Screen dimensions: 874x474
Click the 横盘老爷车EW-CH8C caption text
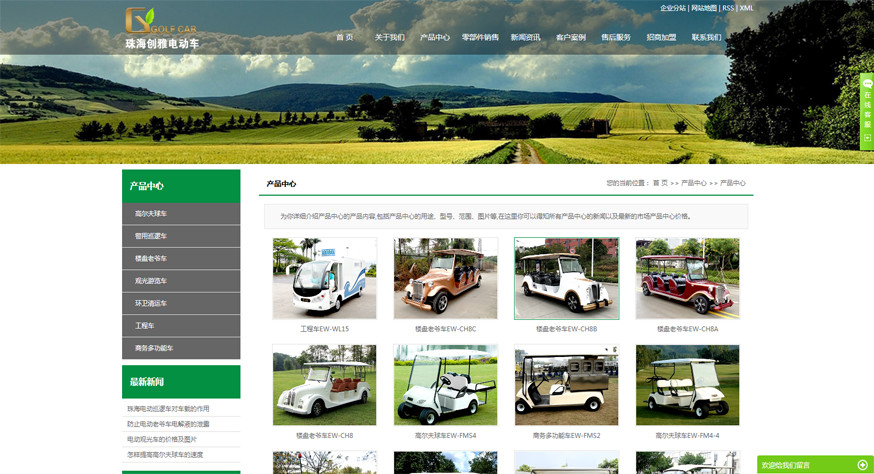point(445,329)
